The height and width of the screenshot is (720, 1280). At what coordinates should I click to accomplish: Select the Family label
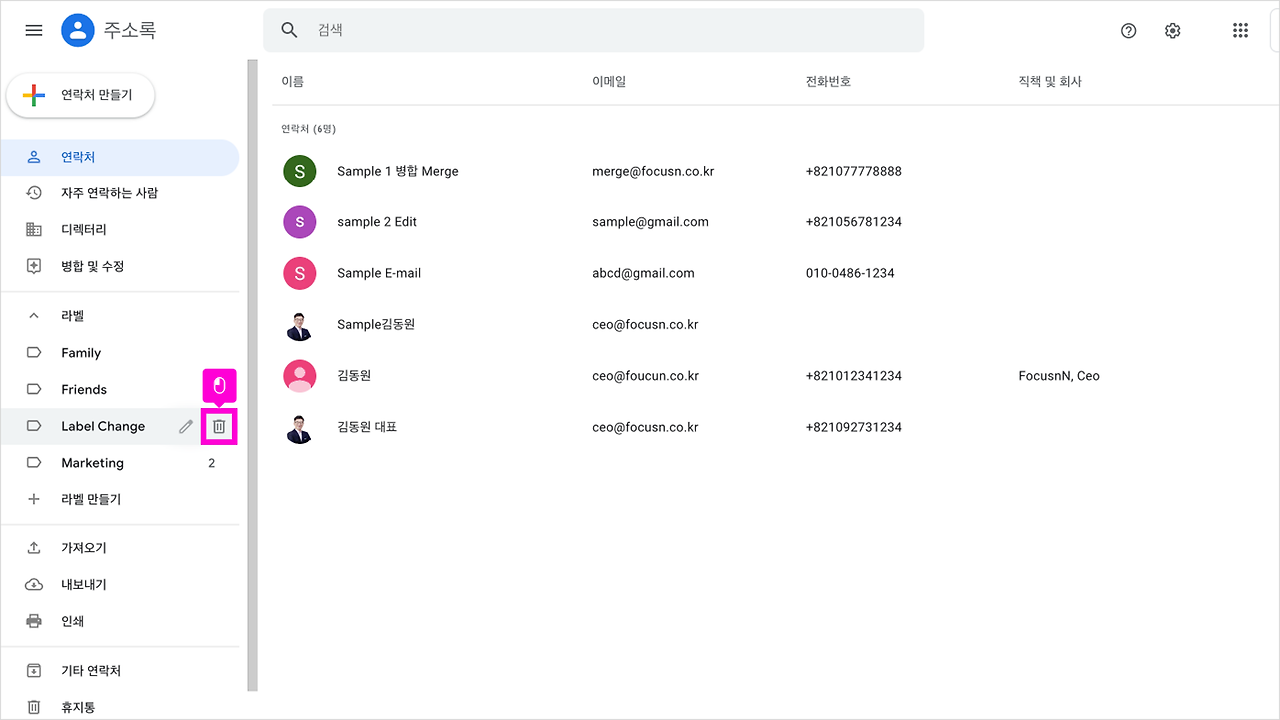tap(81, 352)
